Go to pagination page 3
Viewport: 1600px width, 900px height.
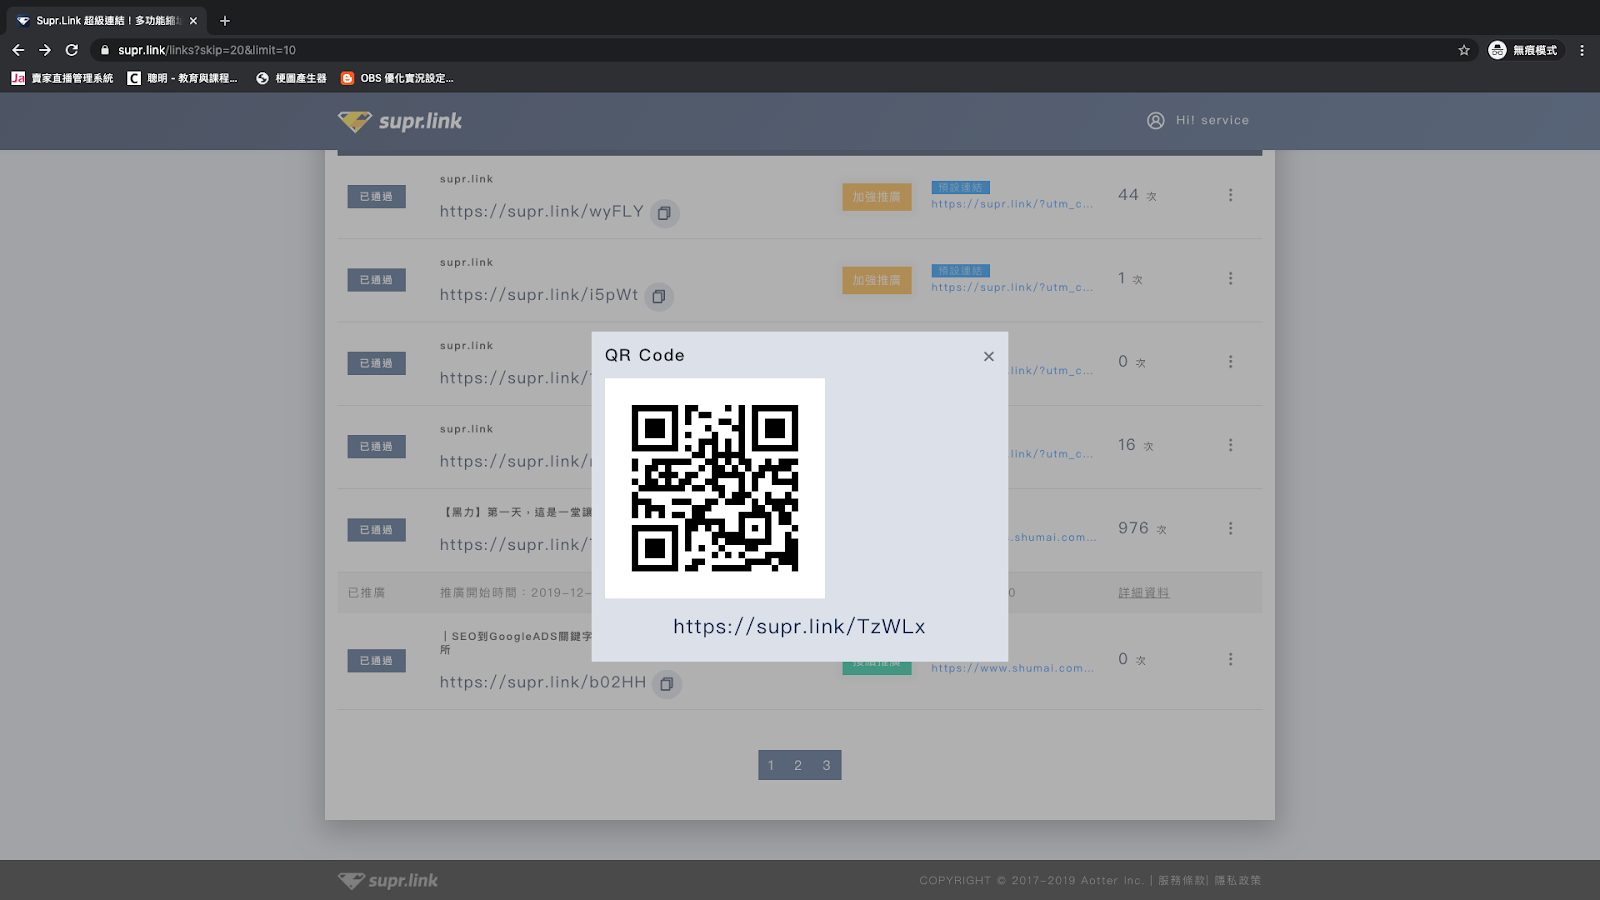tap(827, 765)
